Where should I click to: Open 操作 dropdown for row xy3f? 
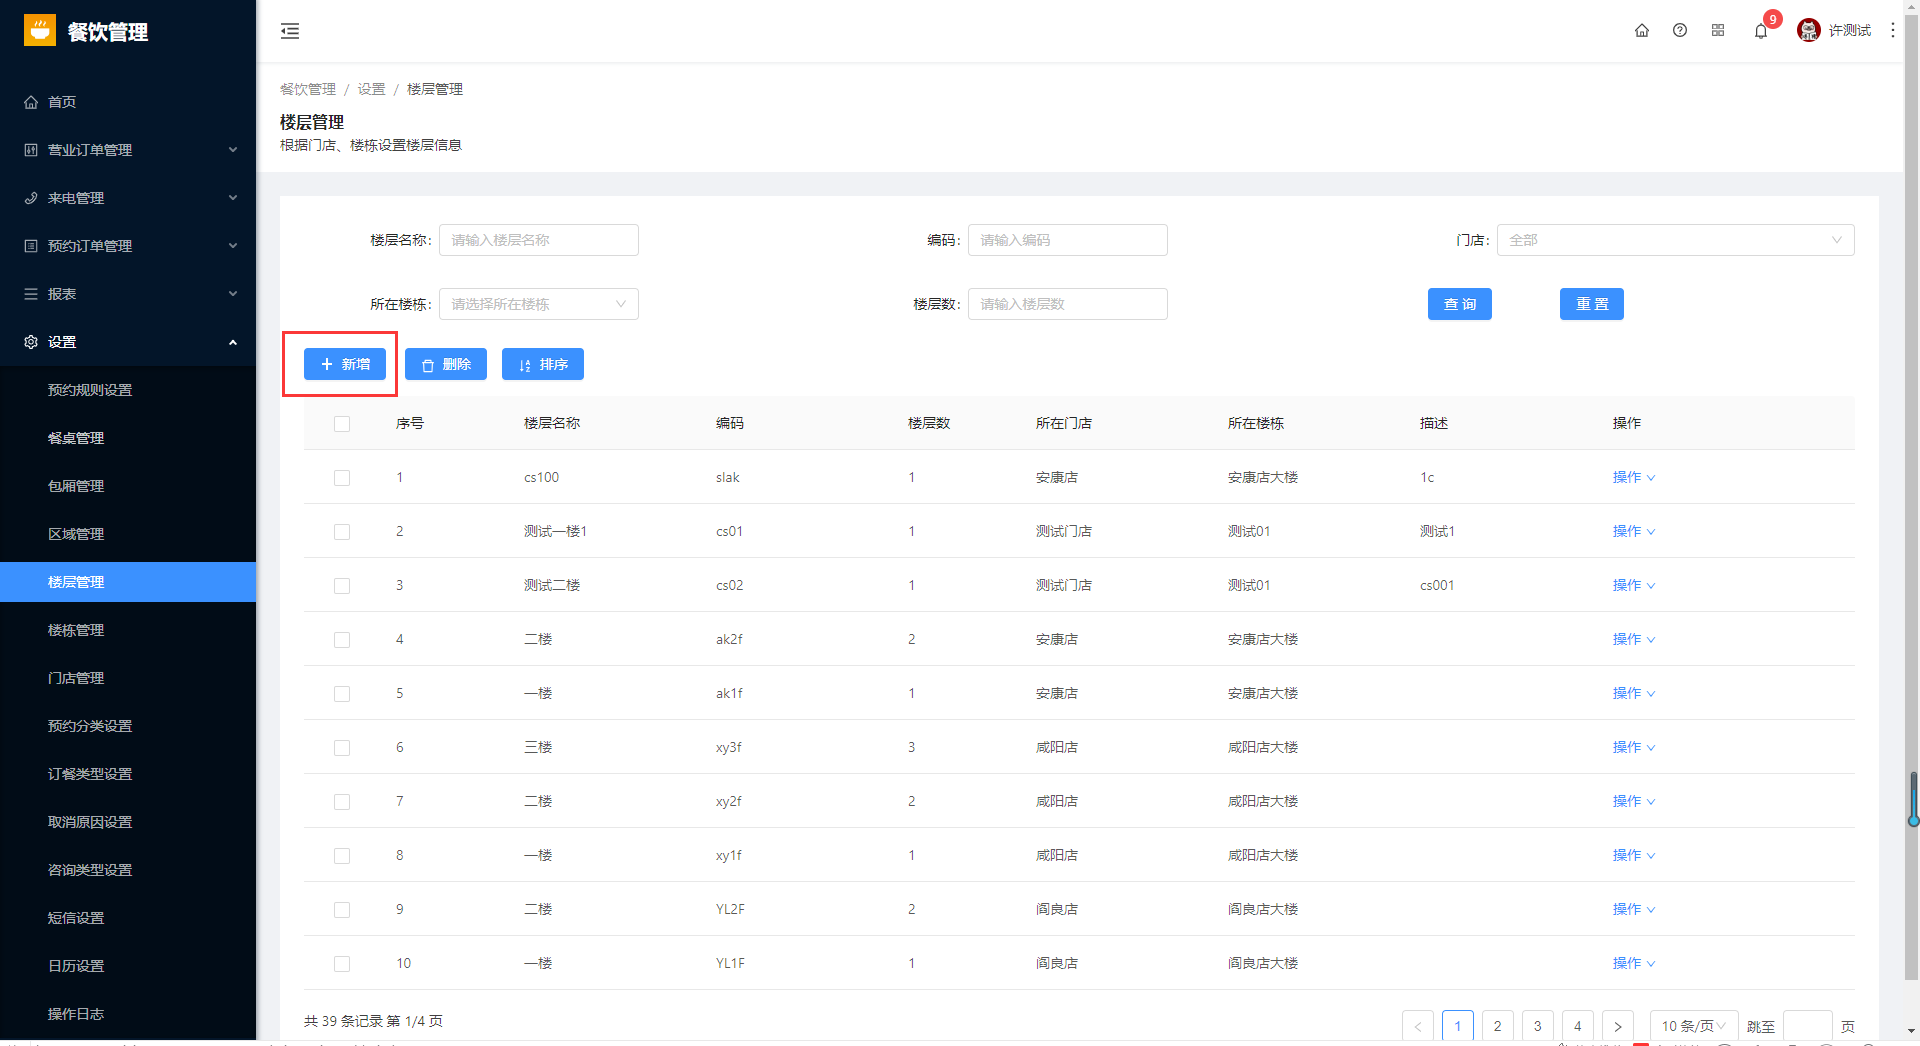click(x=1634, y=748)
